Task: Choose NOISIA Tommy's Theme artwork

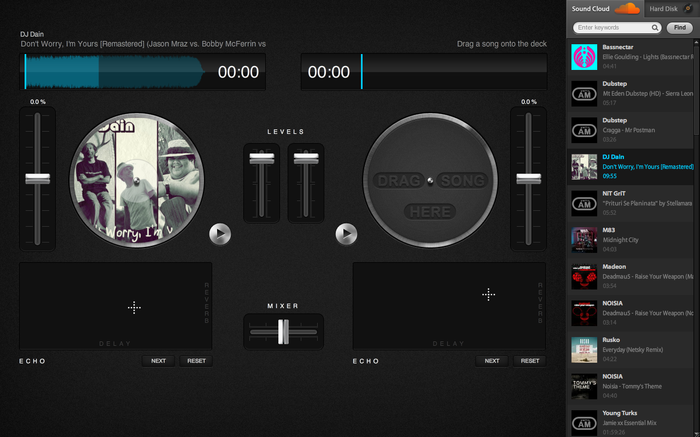Action: point(583,386)
